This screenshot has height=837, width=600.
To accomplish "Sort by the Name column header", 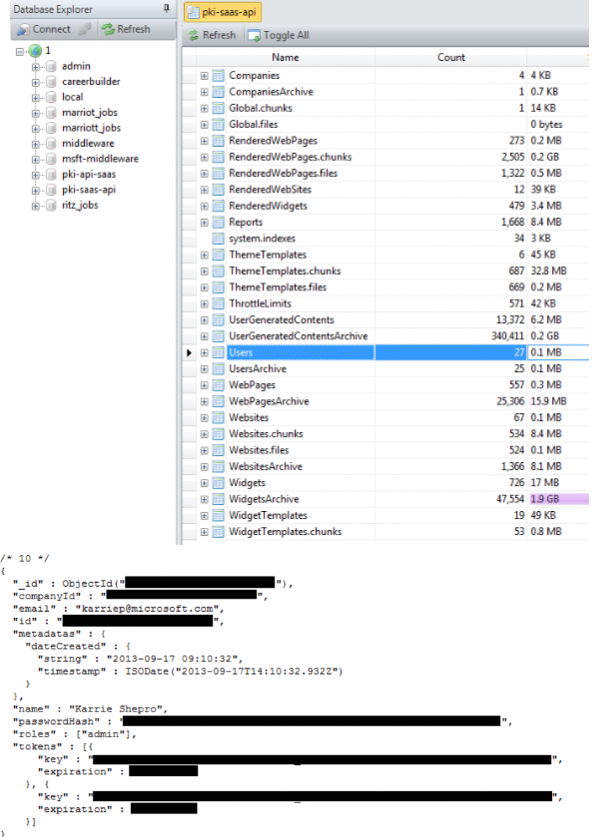I will 285,57.
